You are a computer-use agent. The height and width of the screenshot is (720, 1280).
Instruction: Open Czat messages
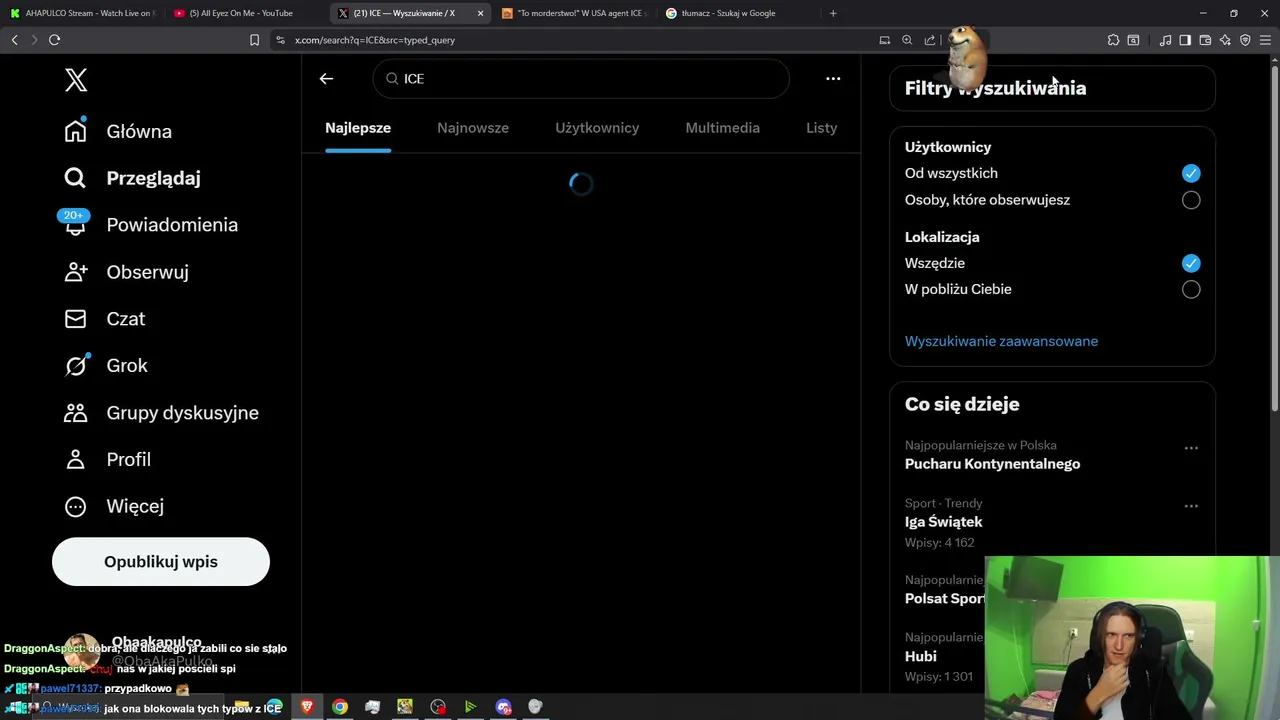(x=105, y=319)
